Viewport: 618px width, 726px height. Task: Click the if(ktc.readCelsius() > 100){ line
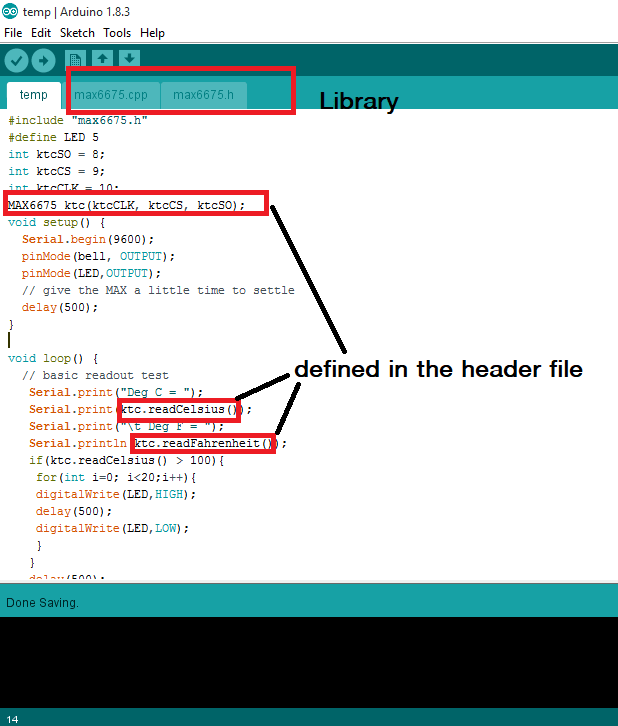pyautogui.click(x=126, y=461)
